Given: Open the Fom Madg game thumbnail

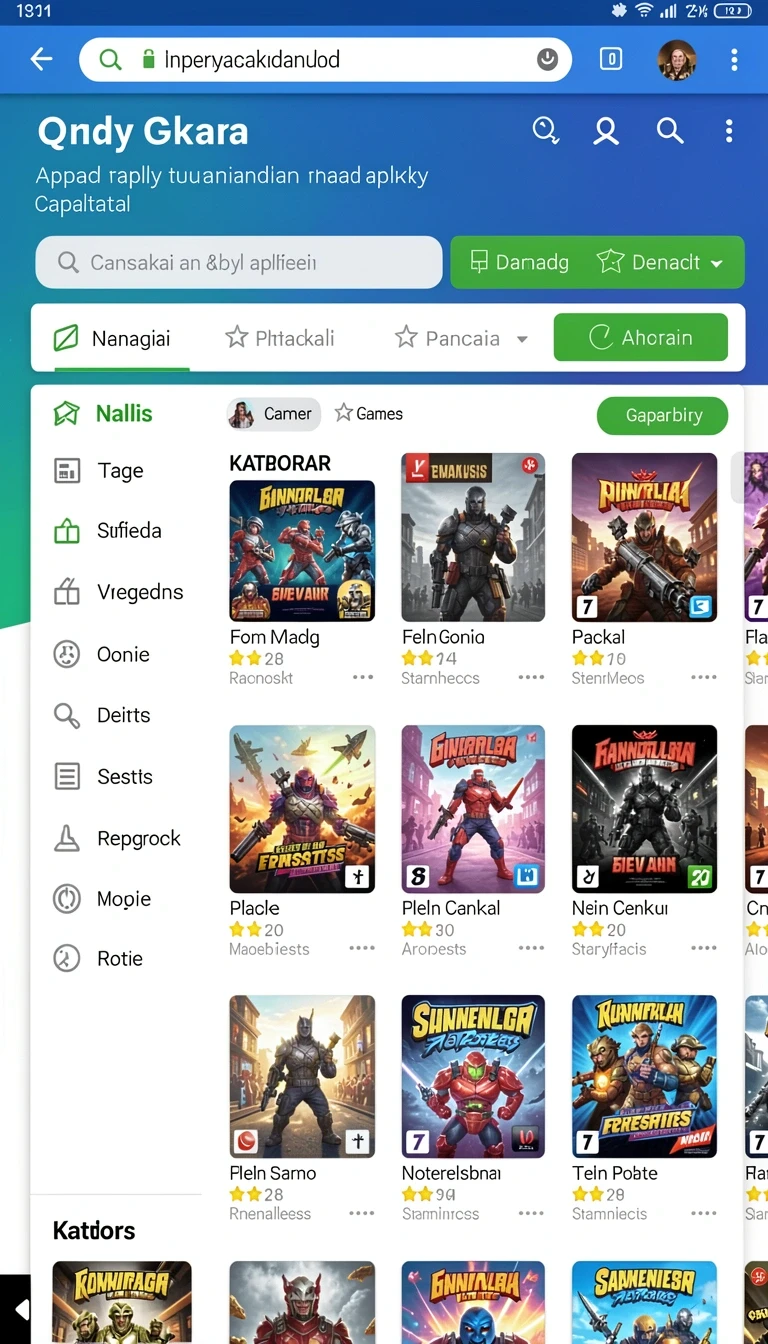Looking at the screenshot, I should click(x=302, y=551).
